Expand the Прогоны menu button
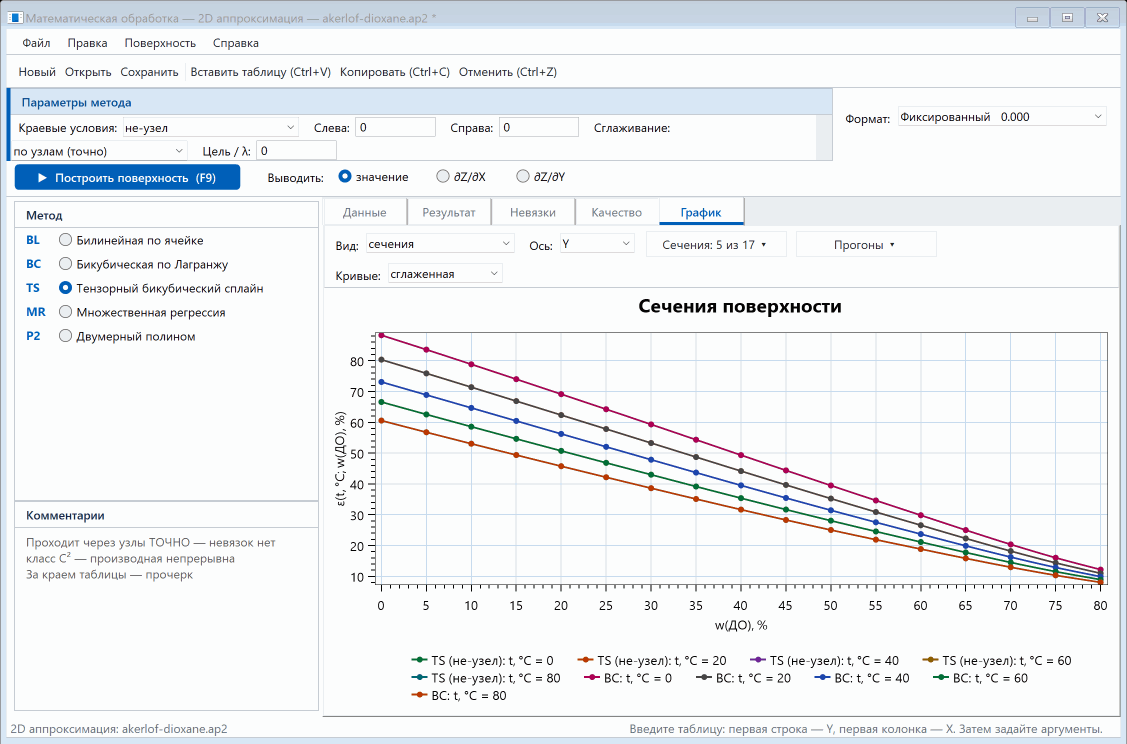The width and height of the screenshot is (1127, 744). coord(865,244)
